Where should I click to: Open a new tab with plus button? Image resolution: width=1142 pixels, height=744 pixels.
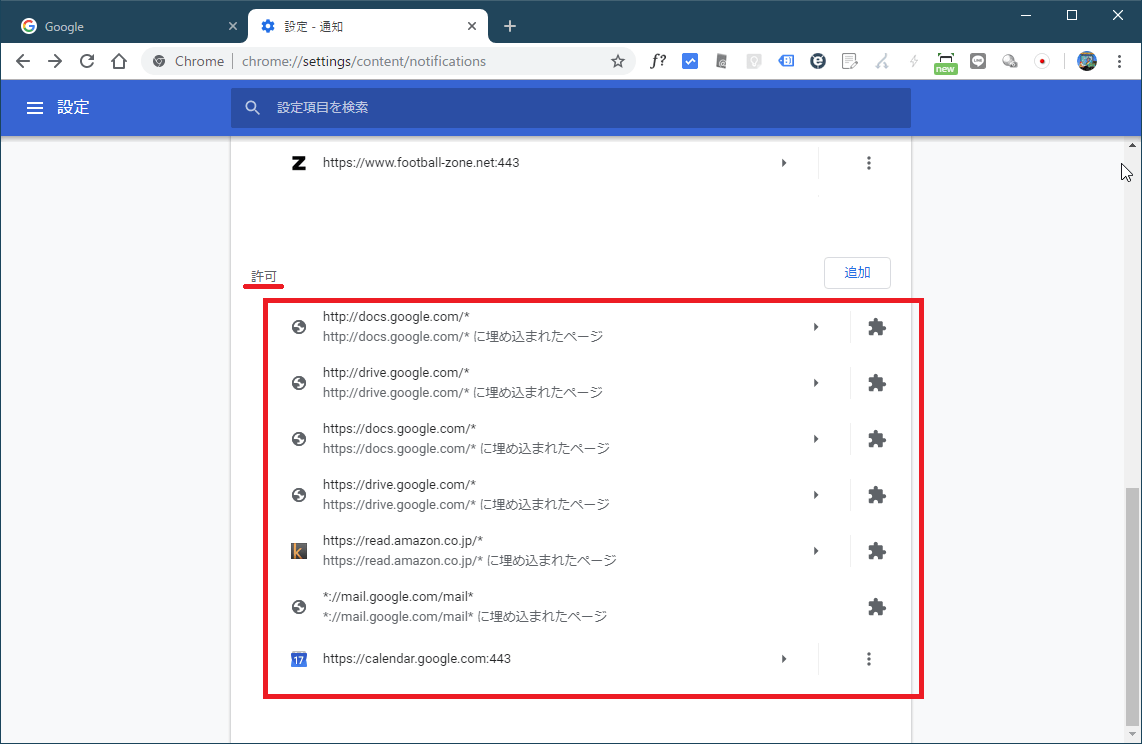click(510, 26)
